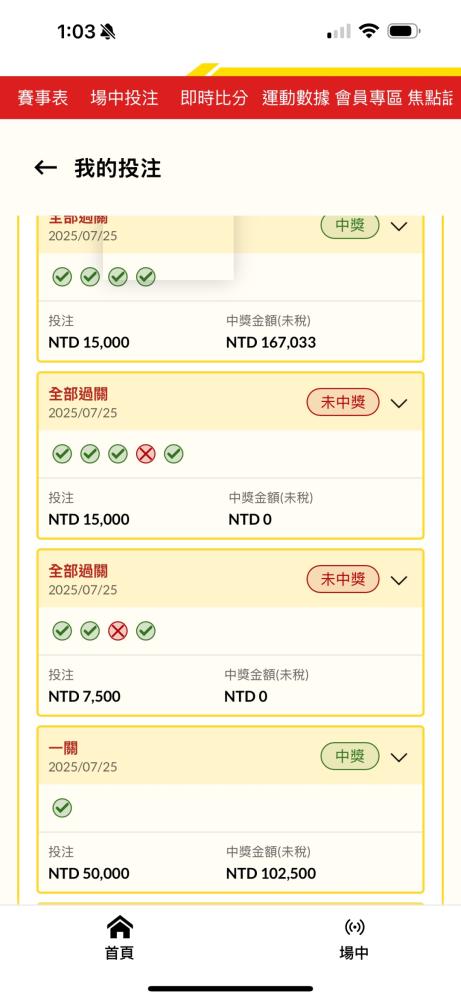Open 運動數據 in the red menu
Image resolution: width=461 pixels, height=1000 pixels.
[296, 98]
